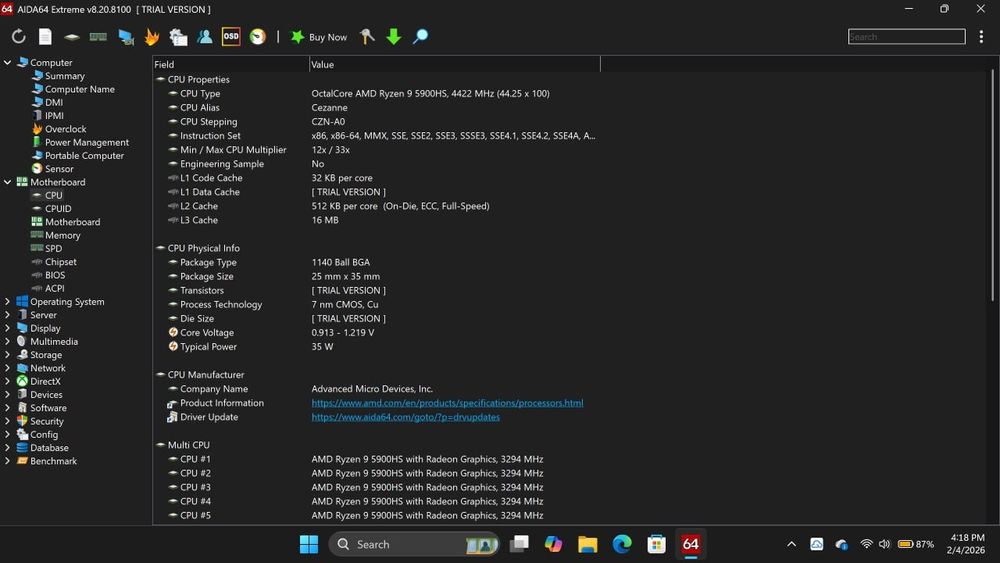Screen dimensions: 1000x563
Task: Expand the Benchmark node
Action: point(8,461)
